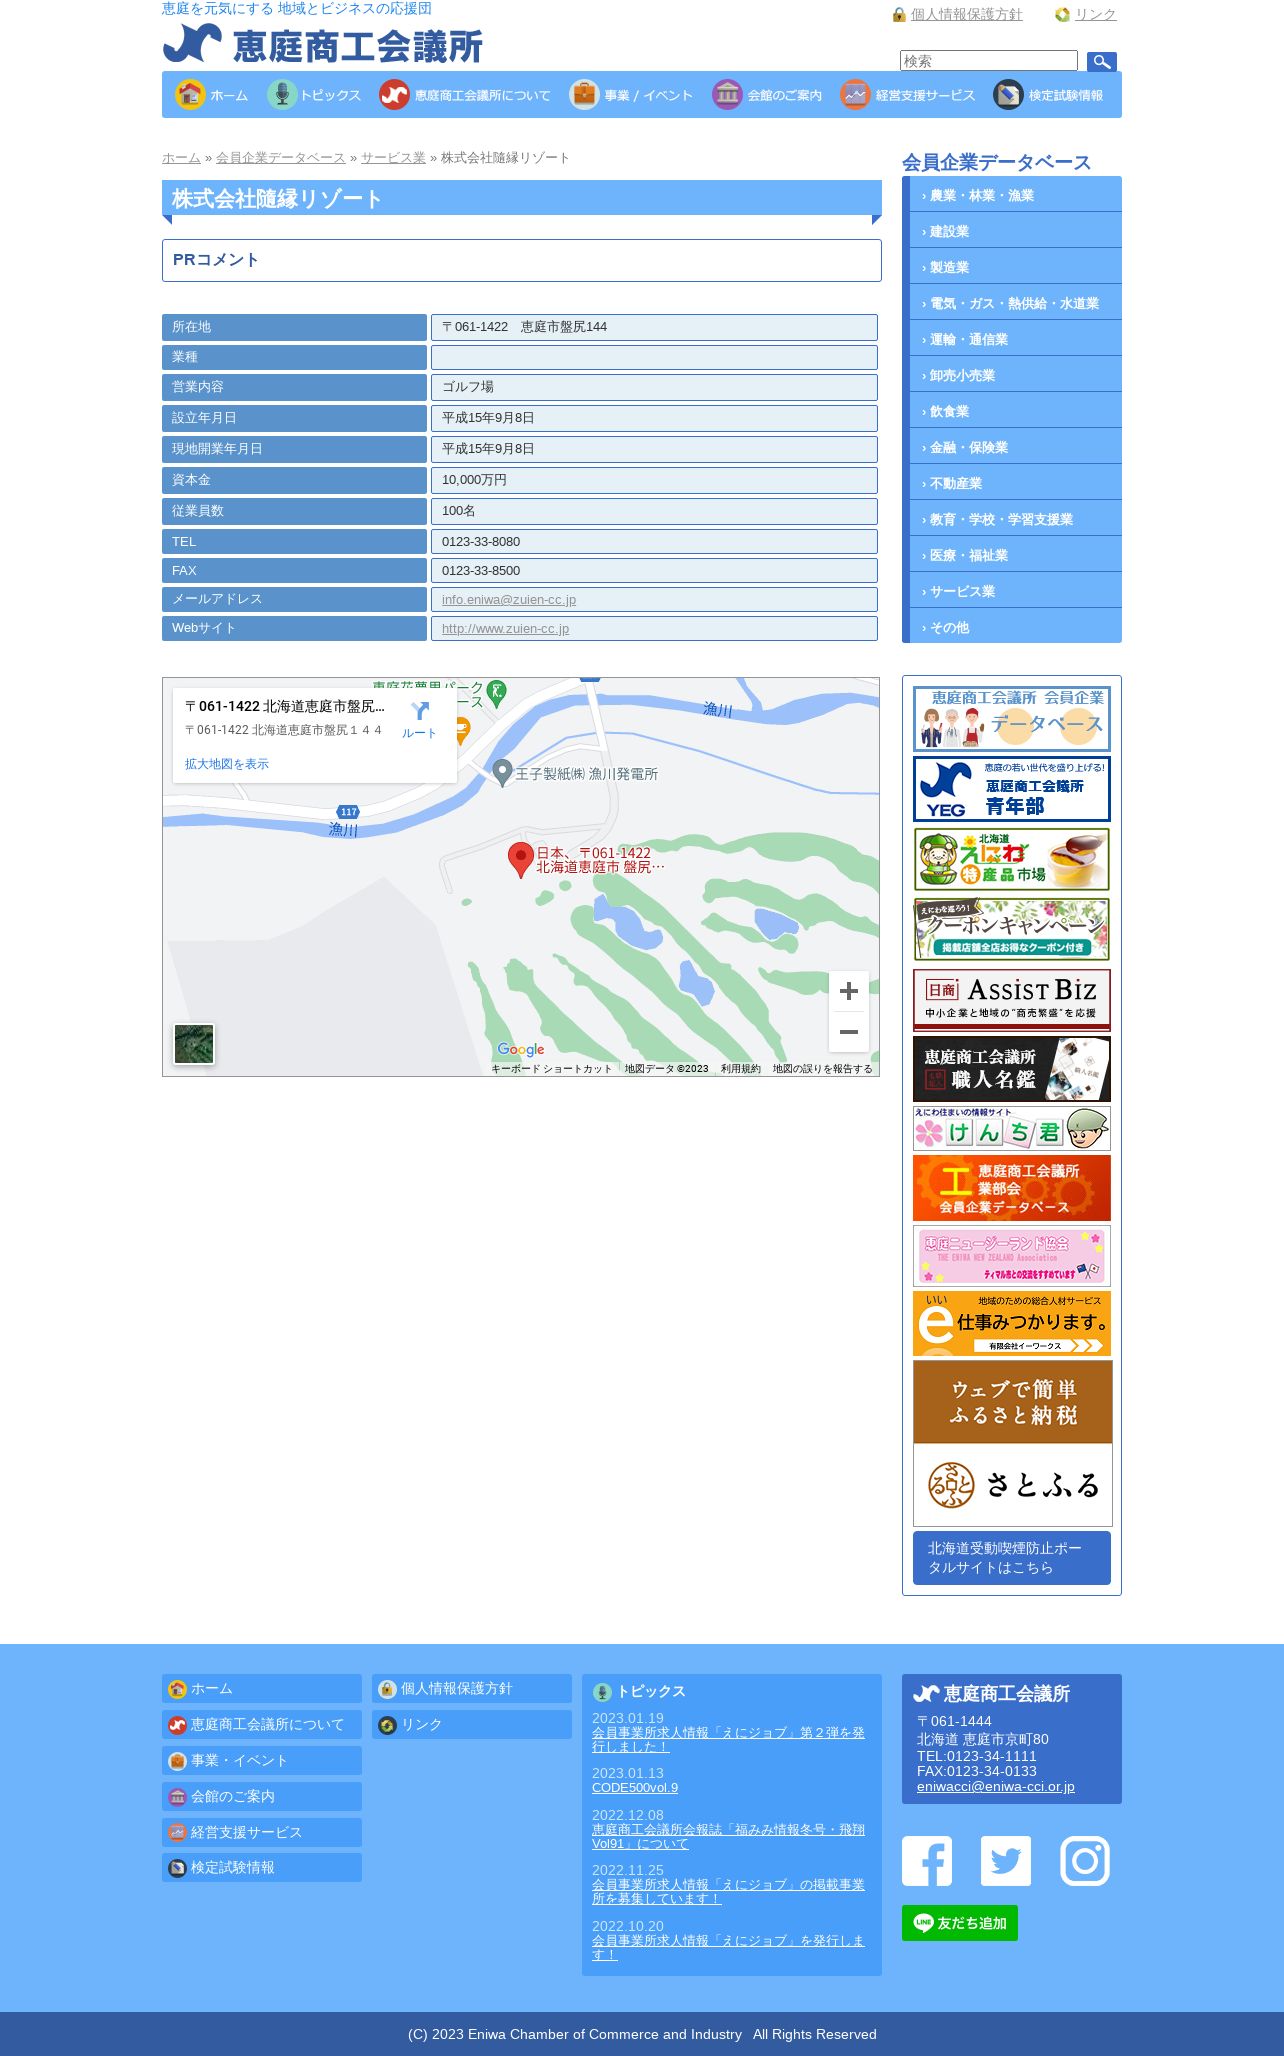Select 医療・福祉業 category

click(x=1015, y=555)
